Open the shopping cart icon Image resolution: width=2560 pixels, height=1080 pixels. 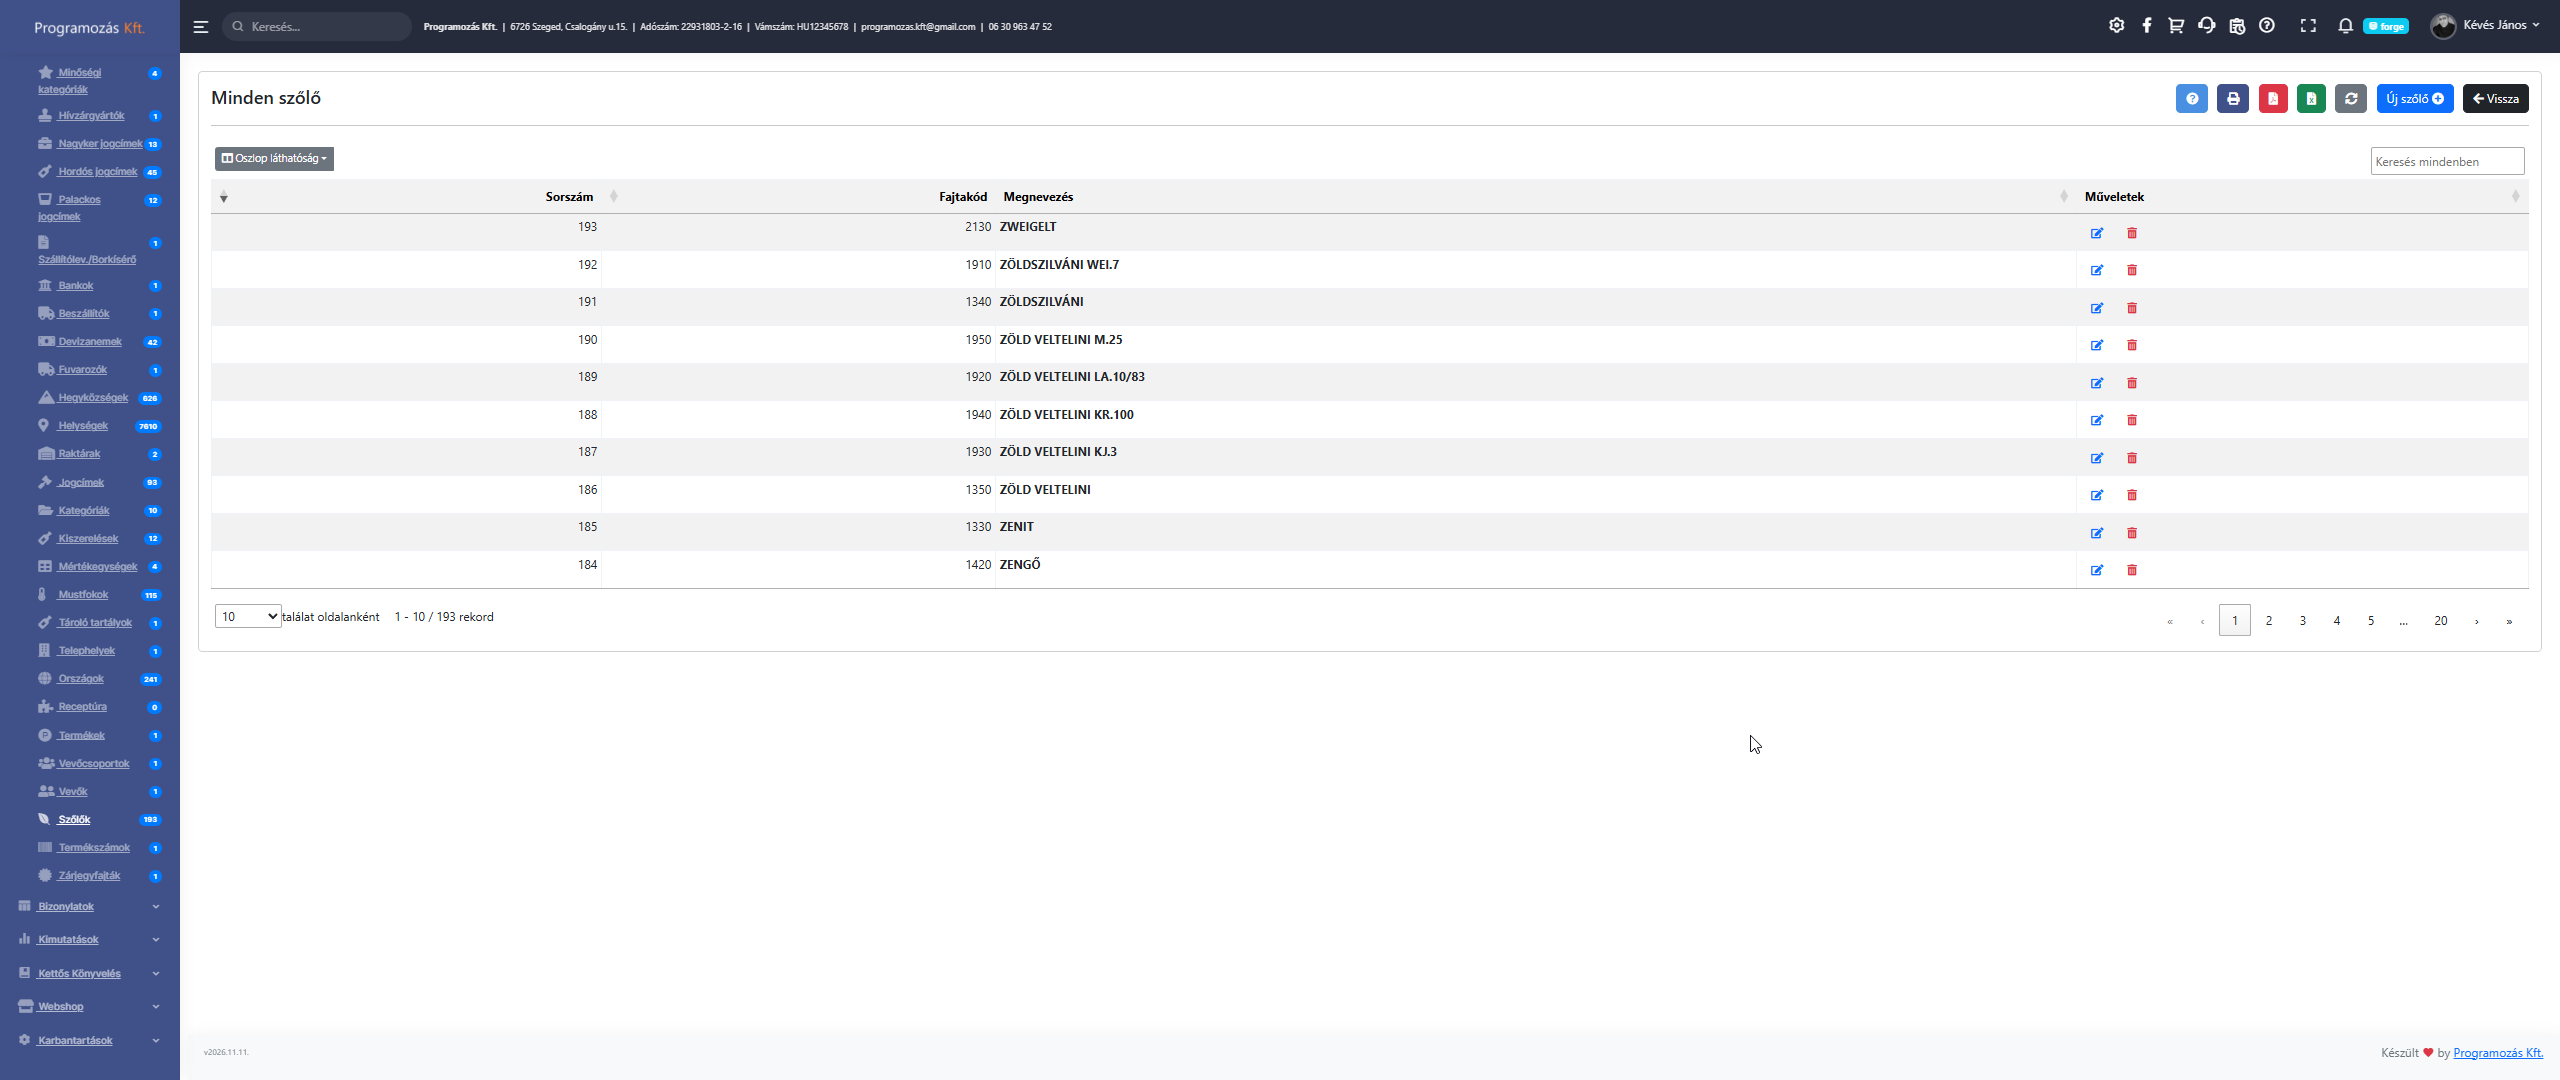click(x=2176, y=26)
